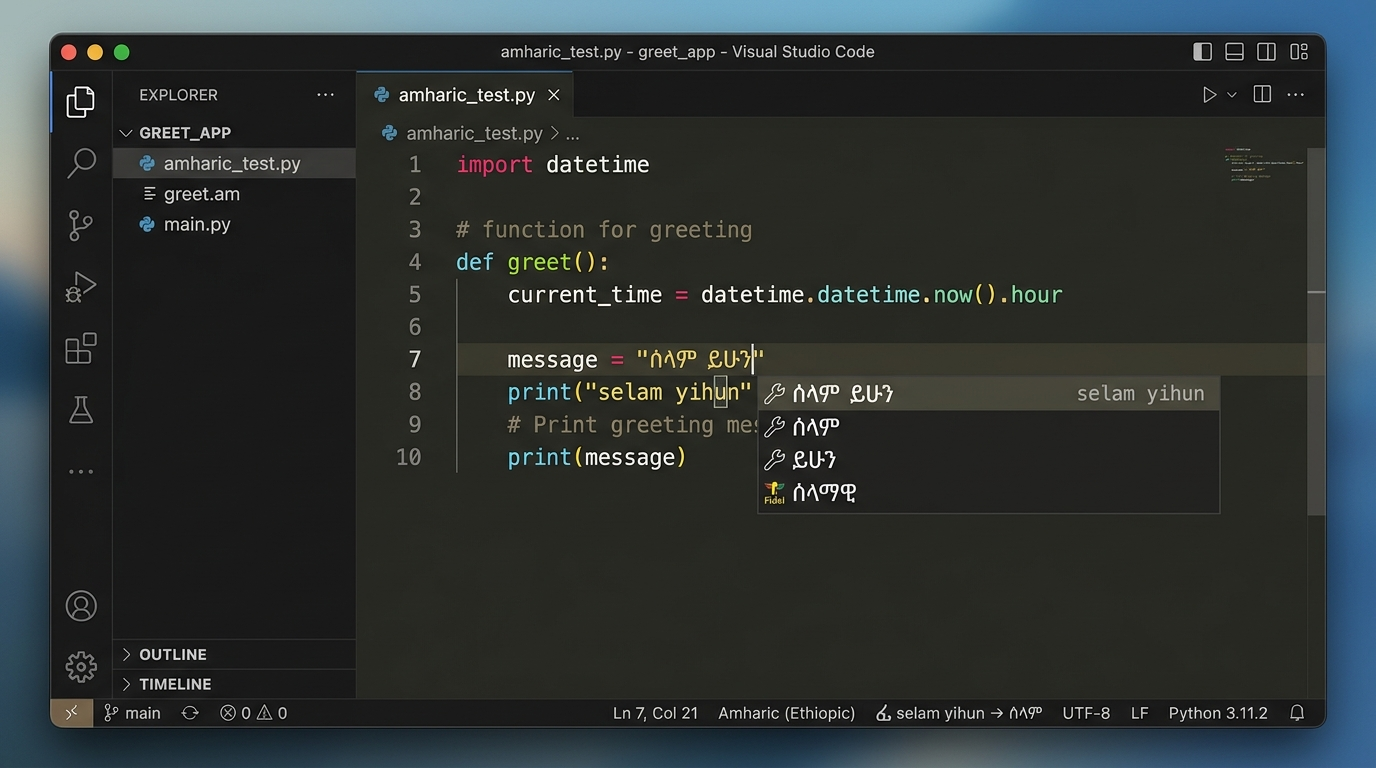Select Python 3.11.2 interpreter
Image resolution: width=1376 pixels, height=768 pixels.
1218,713
